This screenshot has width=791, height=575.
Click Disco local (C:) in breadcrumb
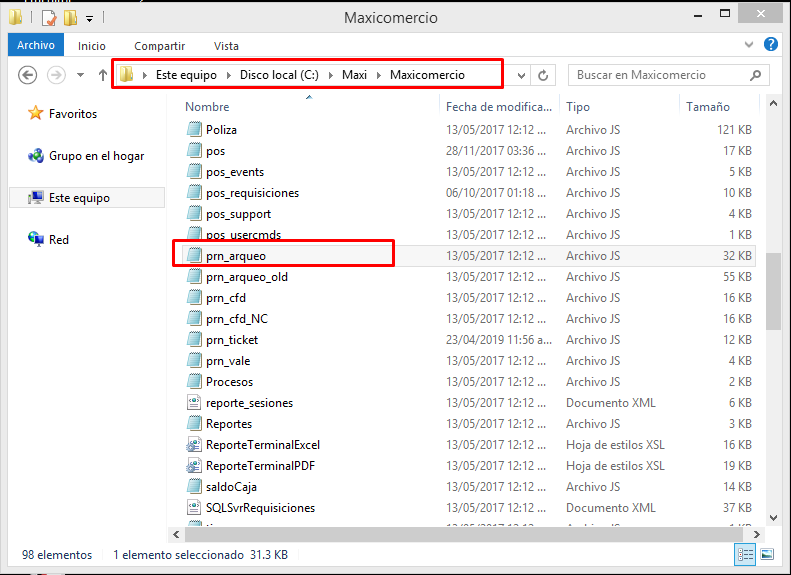(279, 75)
